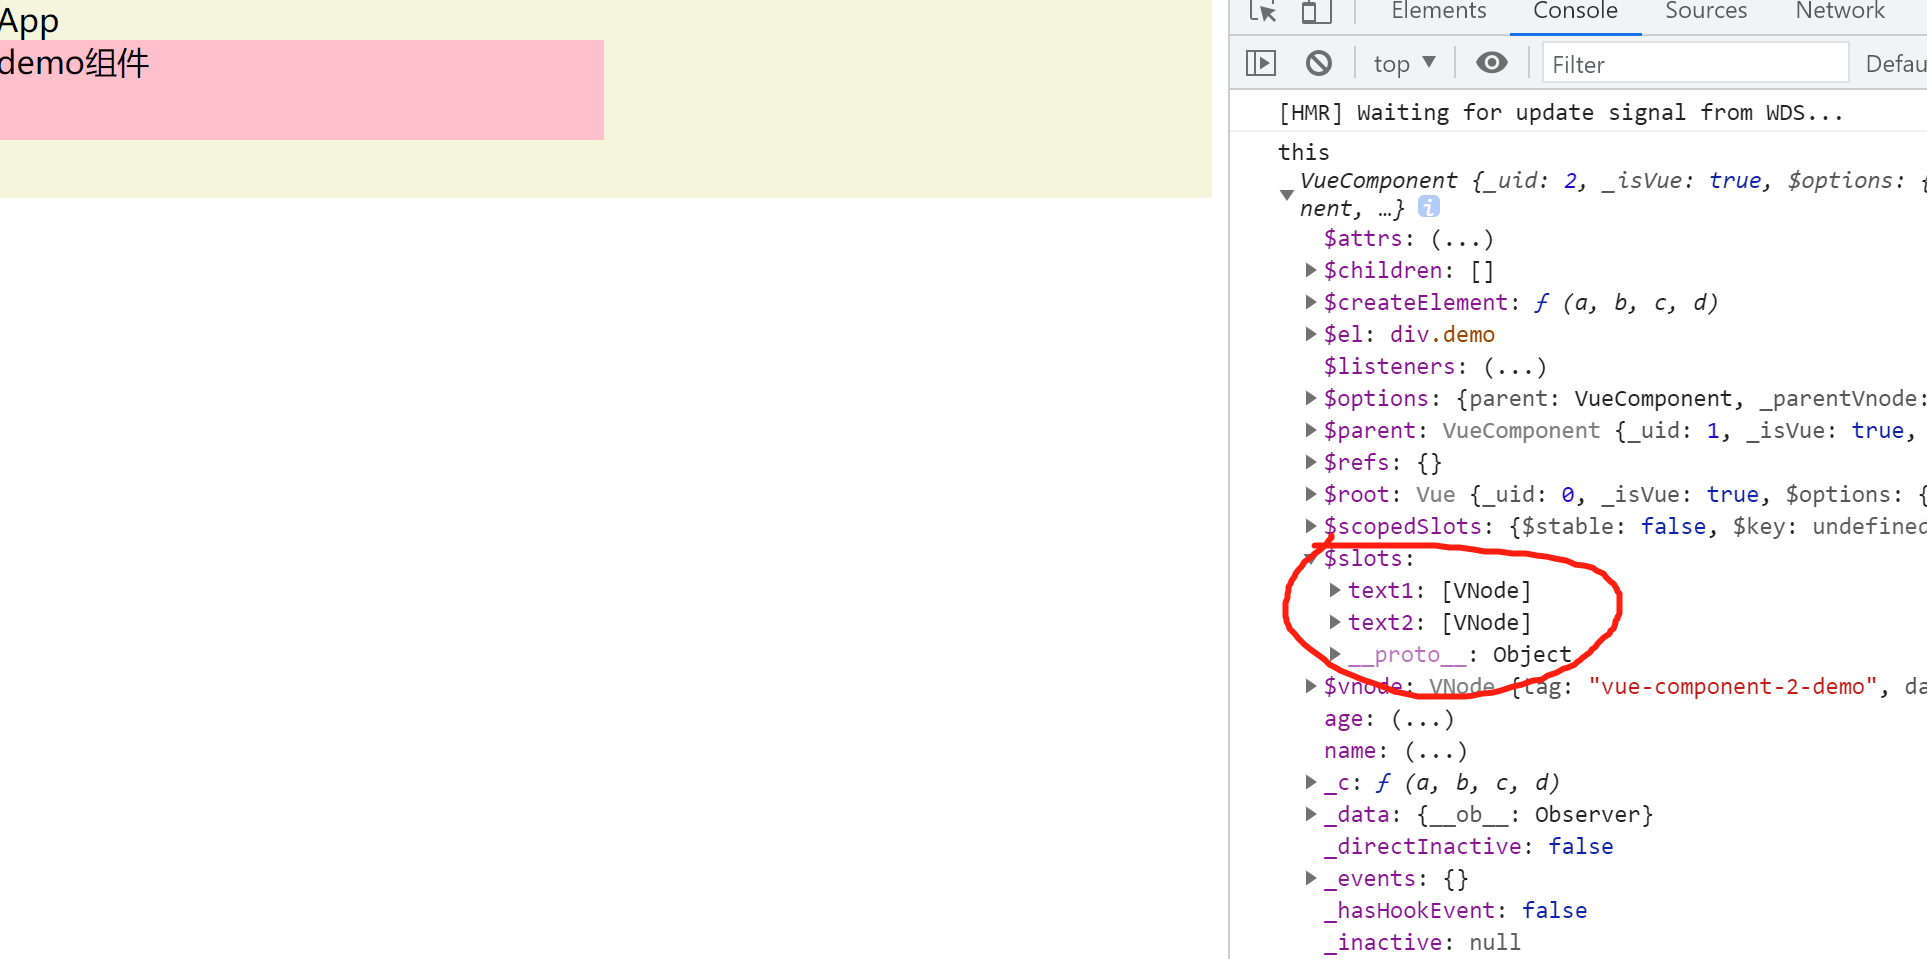Viewport: 1927px width, 959px height.
Task: Open the top context dropdown
Action: (1405, 64)
